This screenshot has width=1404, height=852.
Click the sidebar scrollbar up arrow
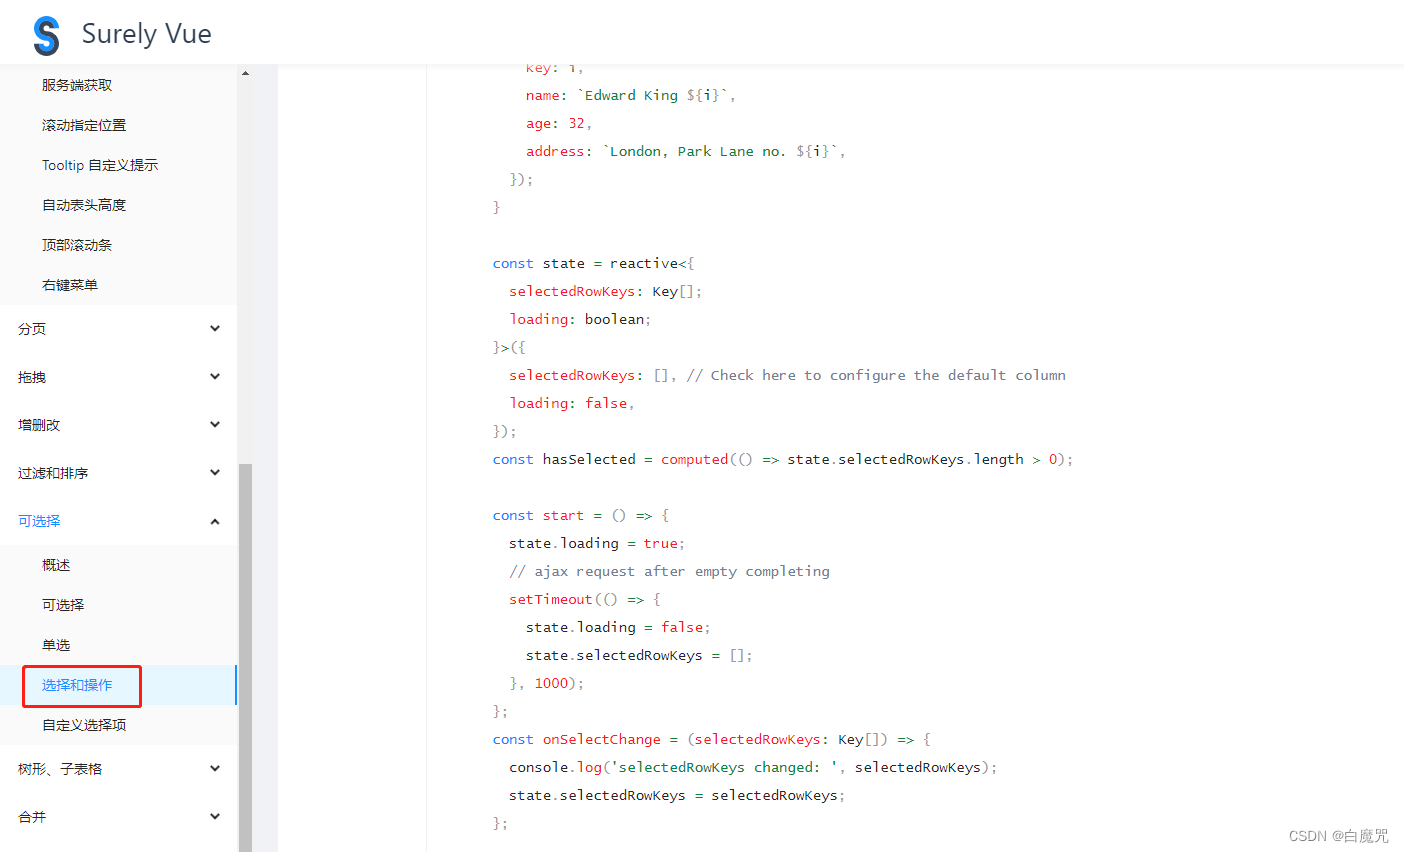point(245,73)
